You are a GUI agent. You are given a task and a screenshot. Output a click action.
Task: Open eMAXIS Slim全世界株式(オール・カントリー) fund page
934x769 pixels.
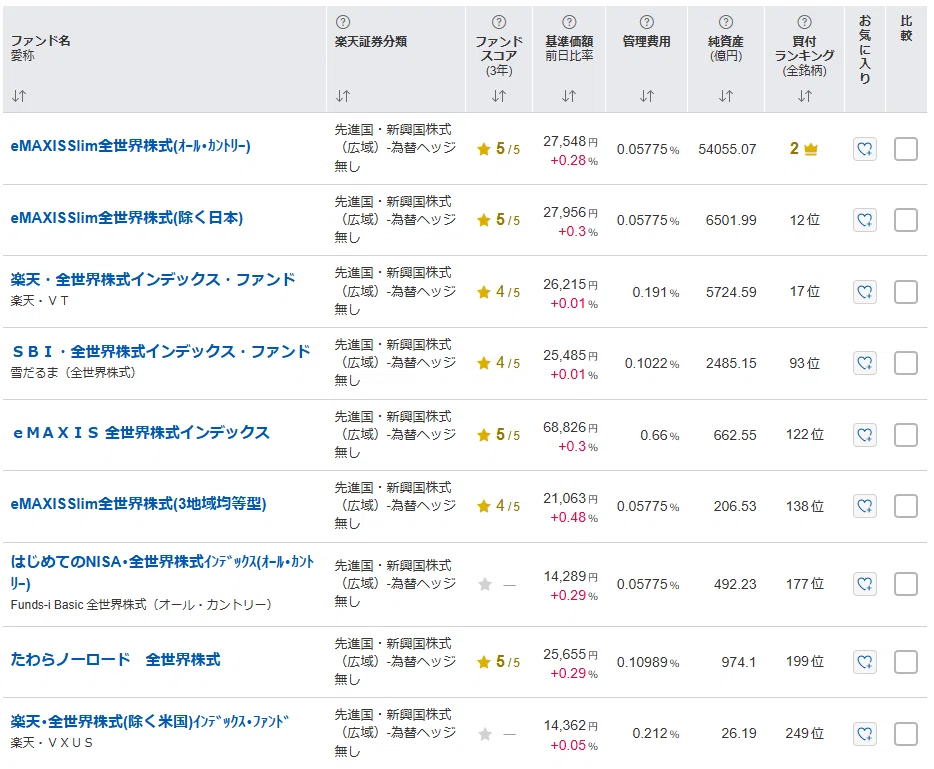(130, 146)
